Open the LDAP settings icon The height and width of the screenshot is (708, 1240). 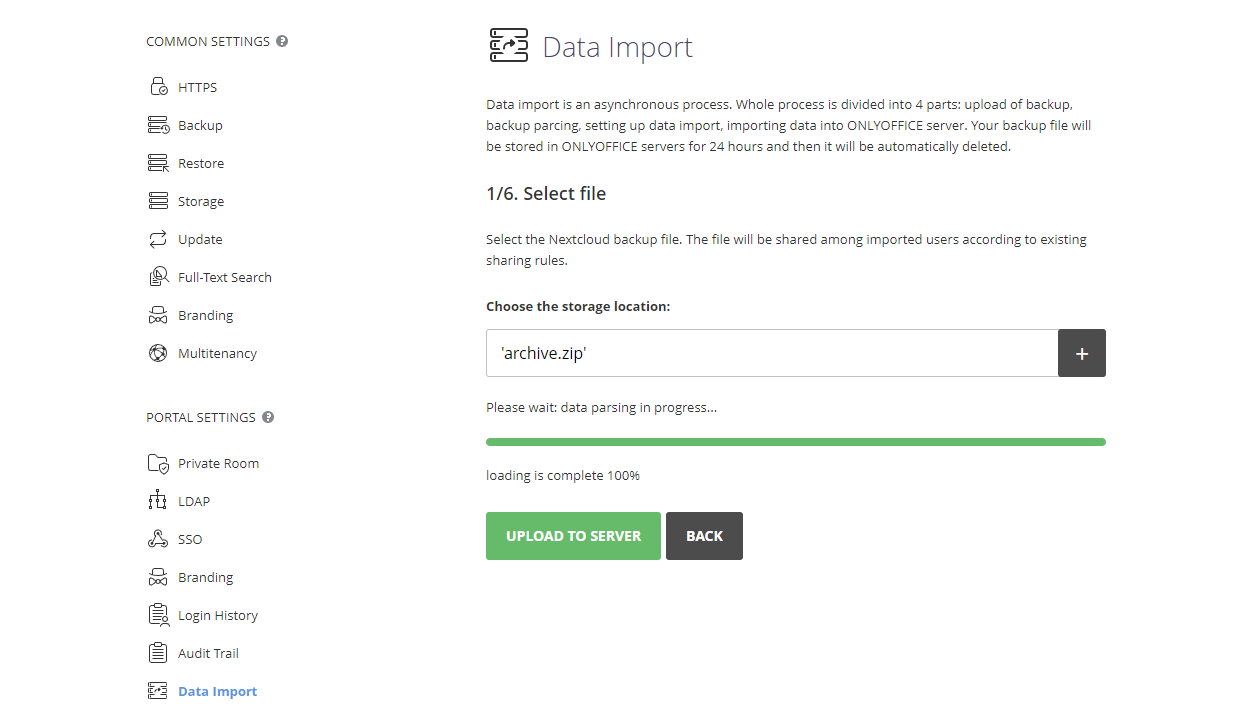click(x=158, y=500)
